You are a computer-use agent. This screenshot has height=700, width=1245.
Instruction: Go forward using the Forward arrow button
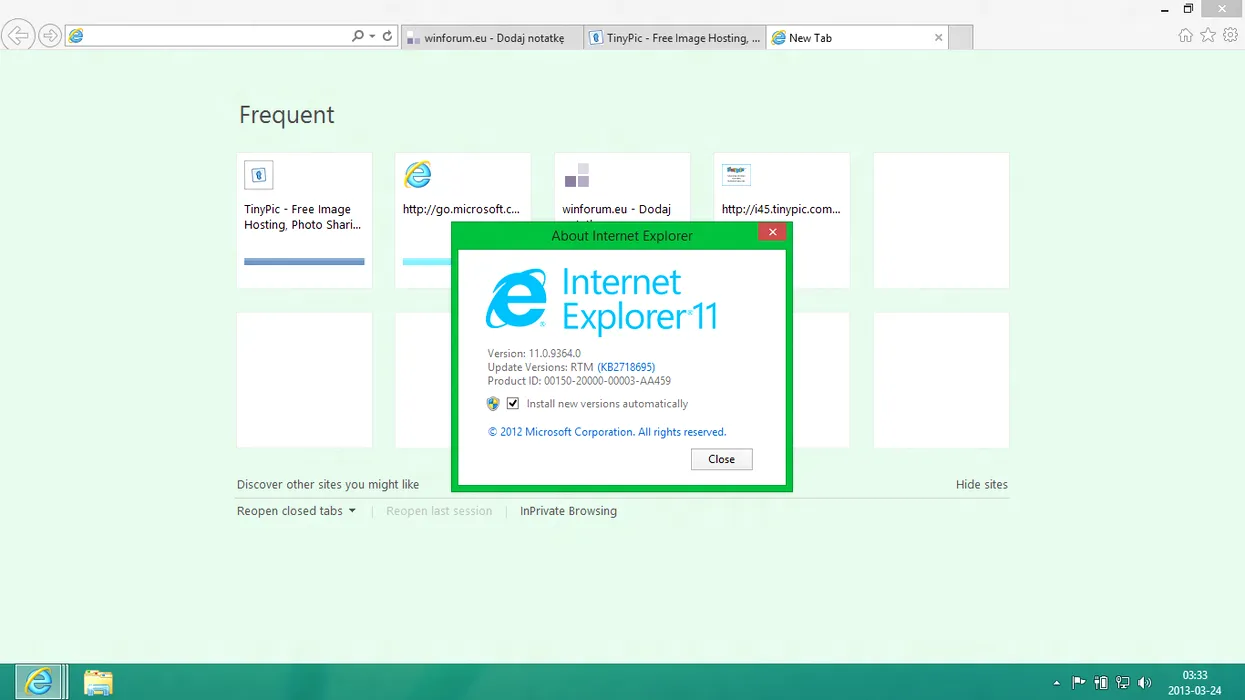coord(50,36)
